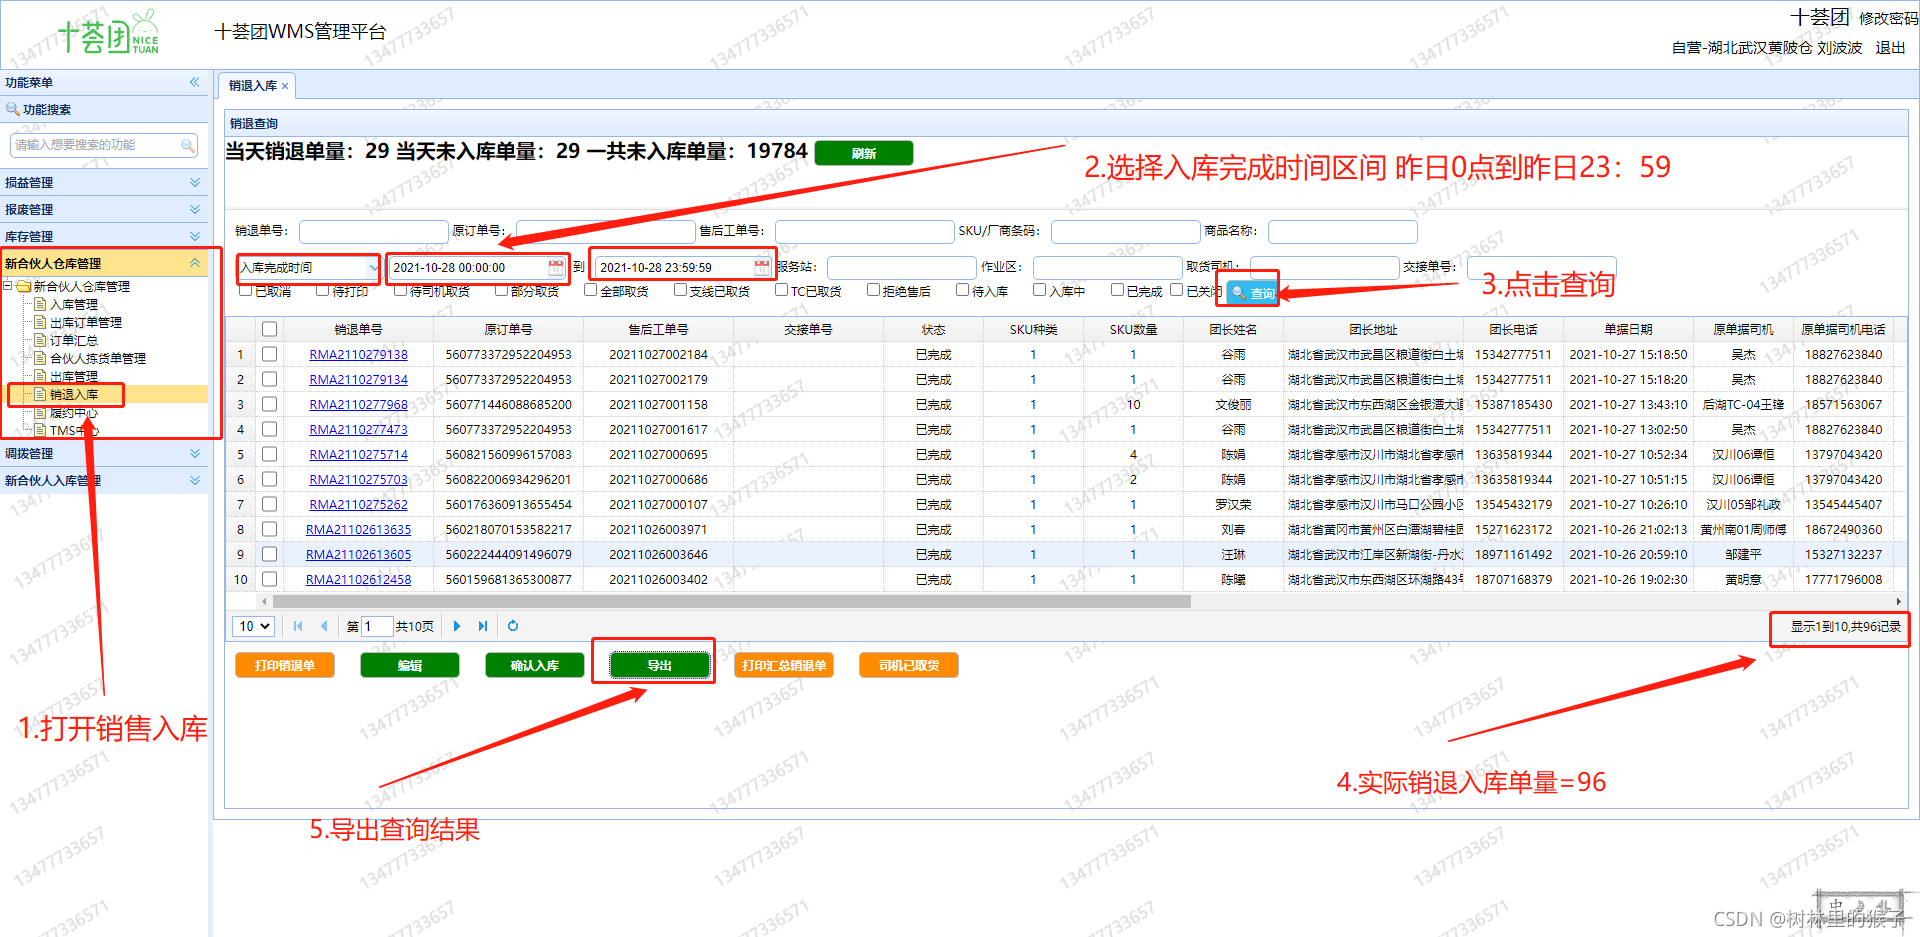
Task: Click the document icon beside 订单汇总
Action: [x=40, y=340]
